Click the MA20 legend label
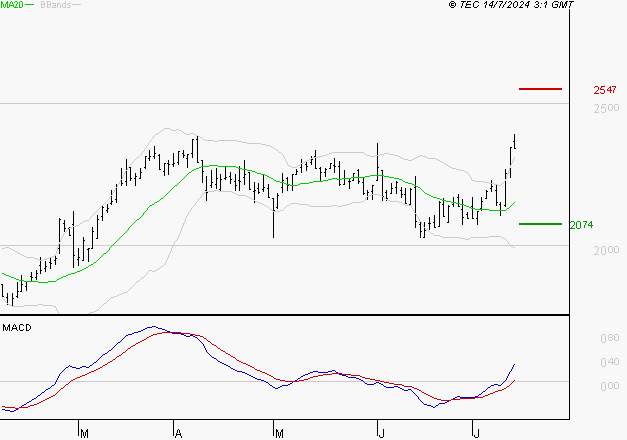Screen dimensions: 627x440 pyautogui.click(x=12, y=5)
